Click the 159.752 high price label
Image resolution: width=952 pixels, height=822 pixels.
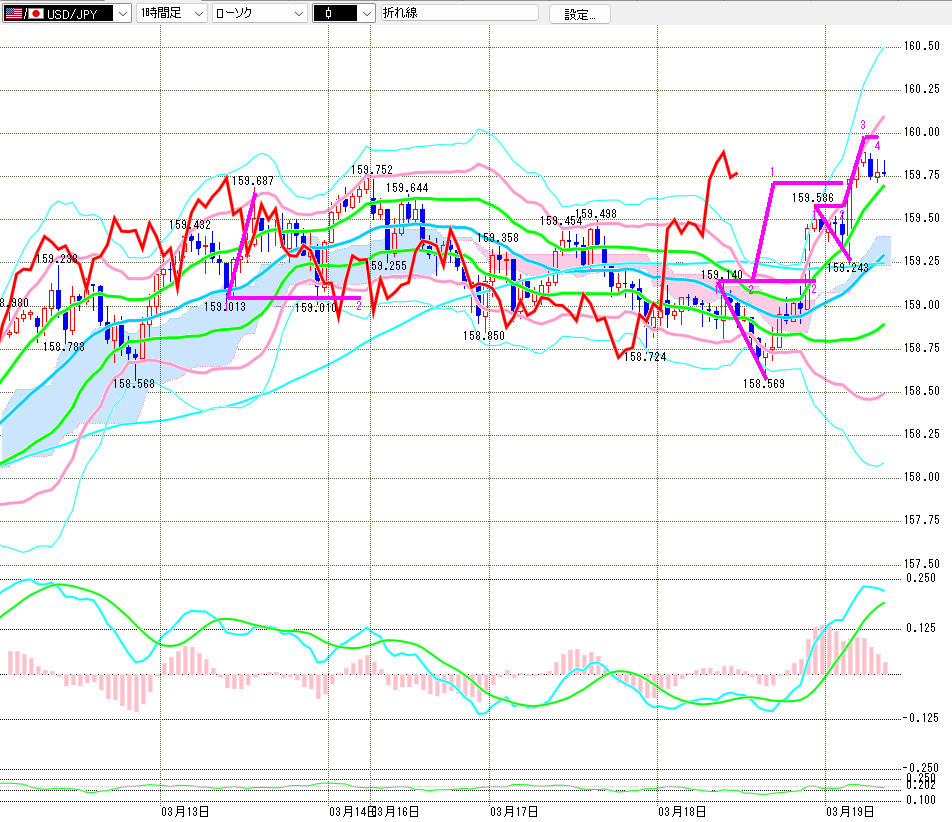[371, 170]
